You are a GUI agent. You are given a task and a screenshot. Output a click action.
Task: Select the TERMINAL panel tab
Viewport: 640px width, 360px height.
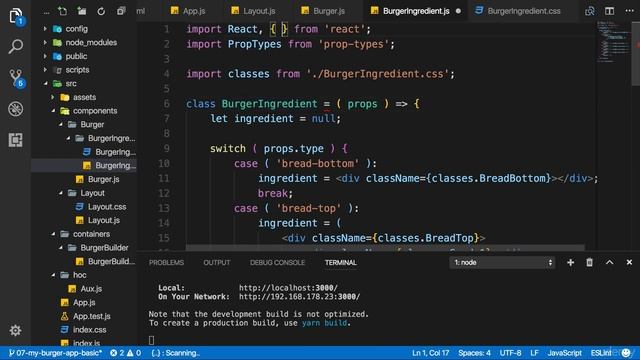coord(340,262)
